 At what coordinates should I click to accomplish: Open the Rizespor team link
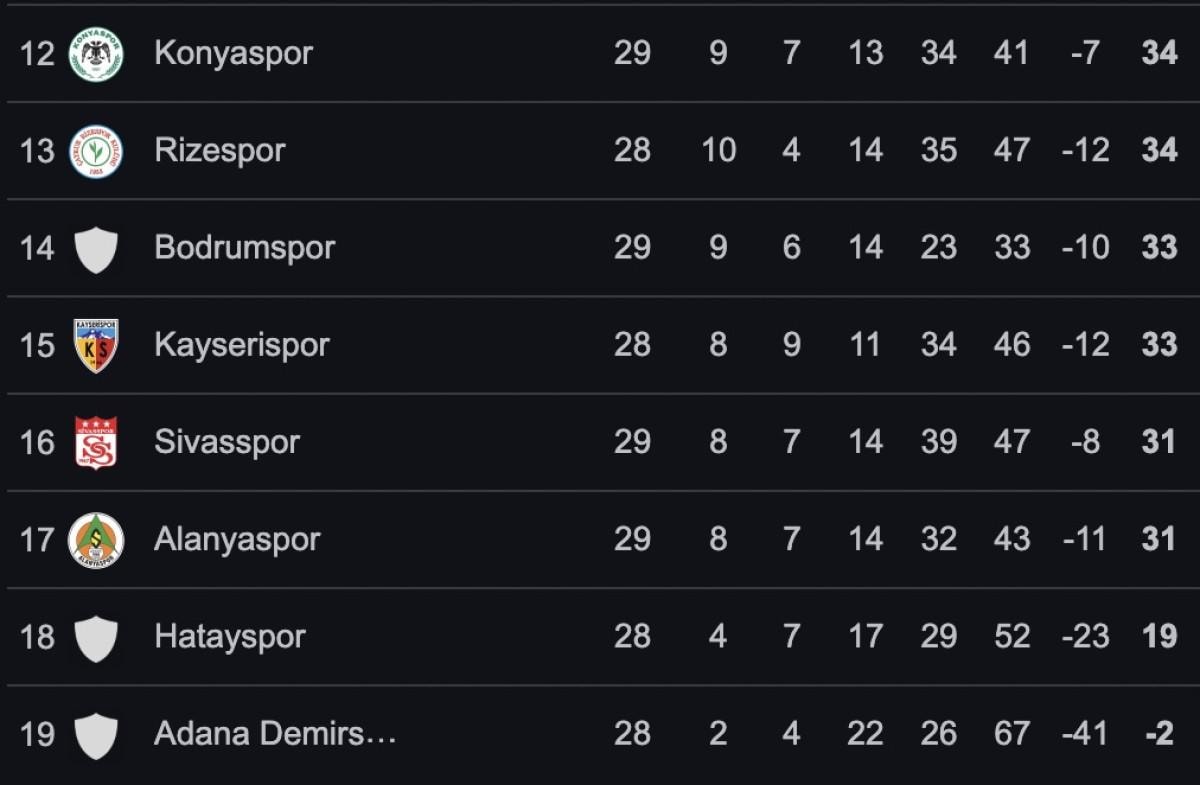coord(220,151)
